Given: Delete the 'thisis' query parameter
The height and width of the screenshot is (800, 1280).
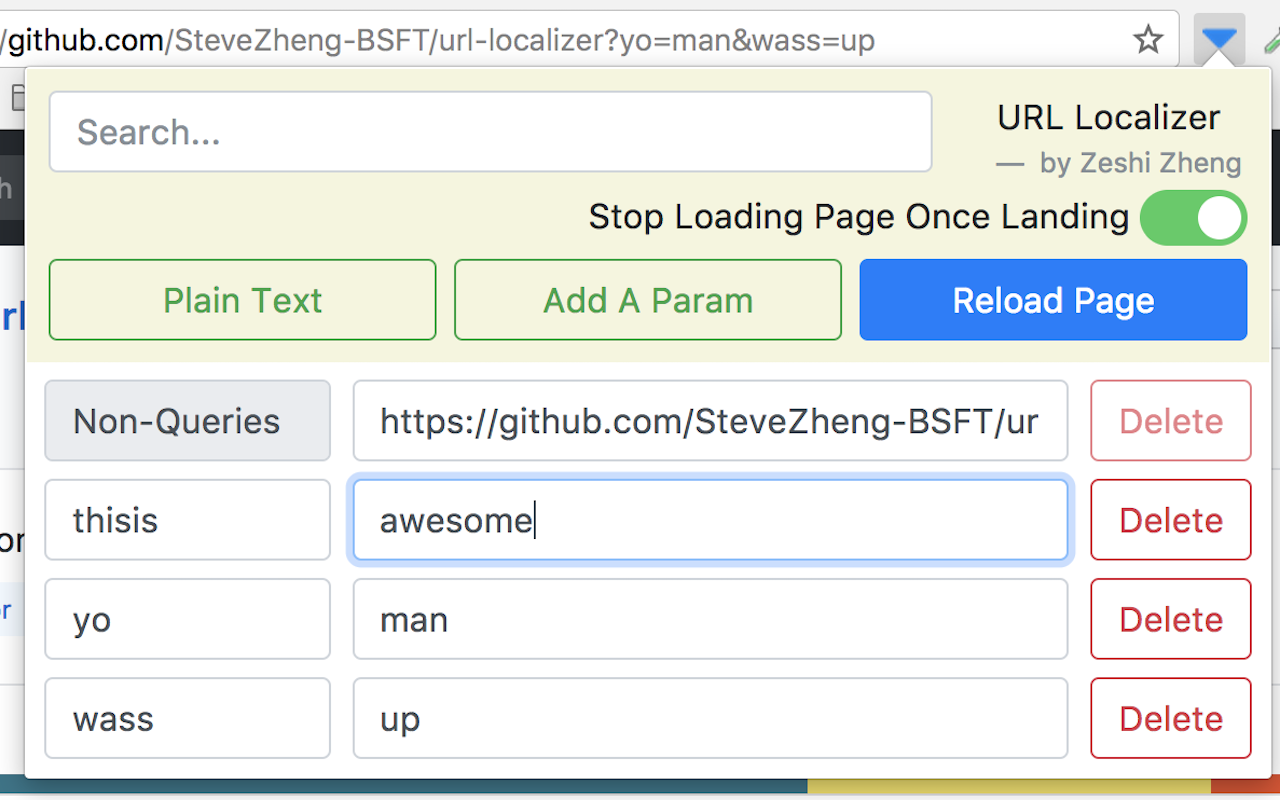Looking at the screenshot, I should click(1170, 520).
